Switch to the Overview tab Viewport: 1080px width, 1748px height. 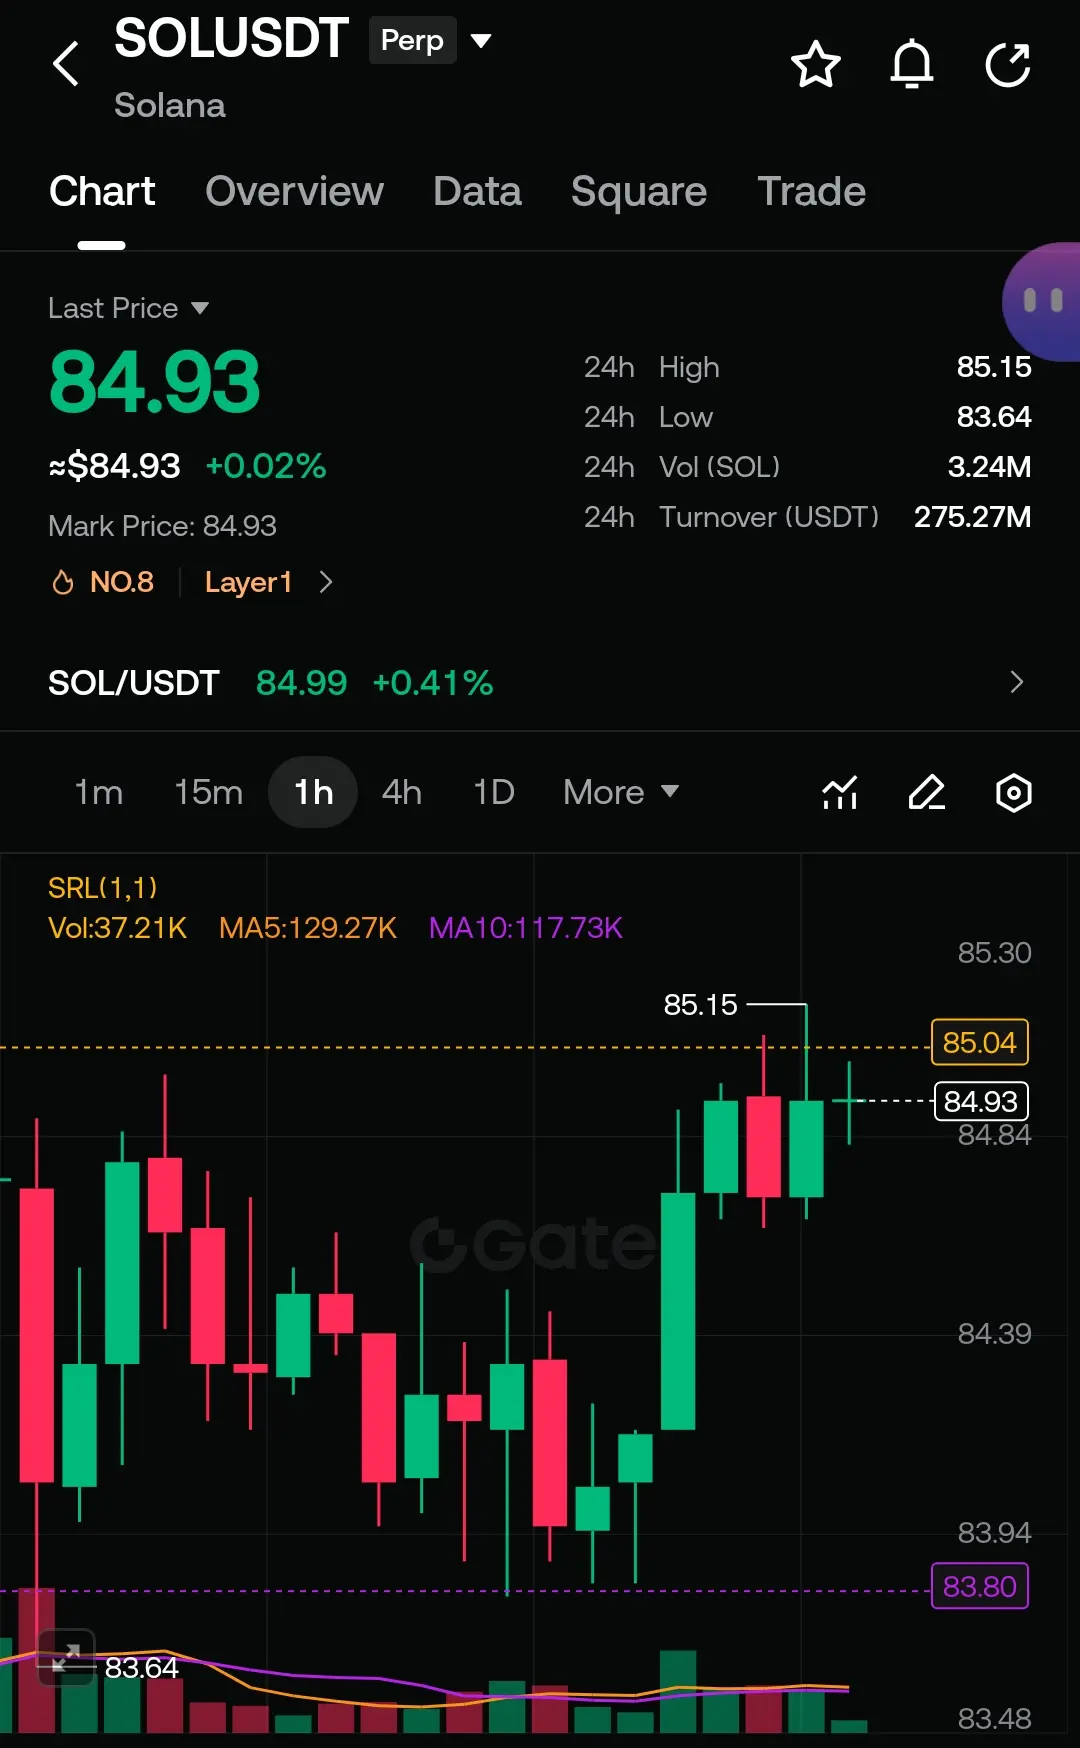[294, 191]
